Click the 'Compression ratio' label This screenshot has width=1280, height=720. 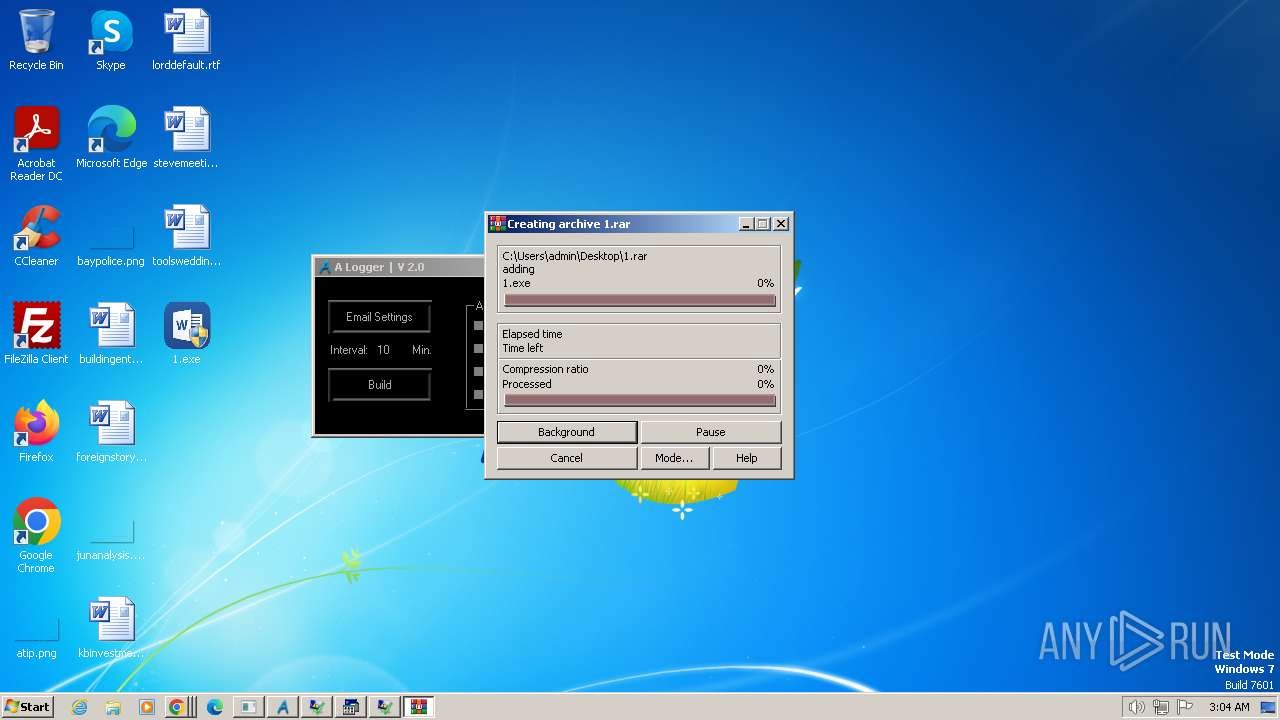coord(545,369)
